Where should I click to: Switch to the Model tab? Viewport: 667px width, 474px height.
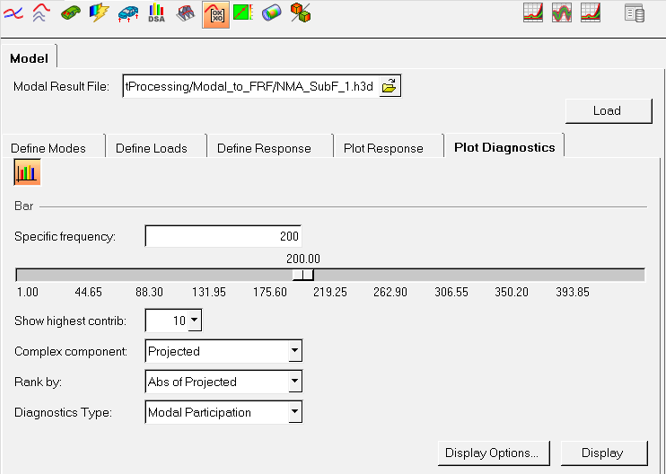pos(29,58)
